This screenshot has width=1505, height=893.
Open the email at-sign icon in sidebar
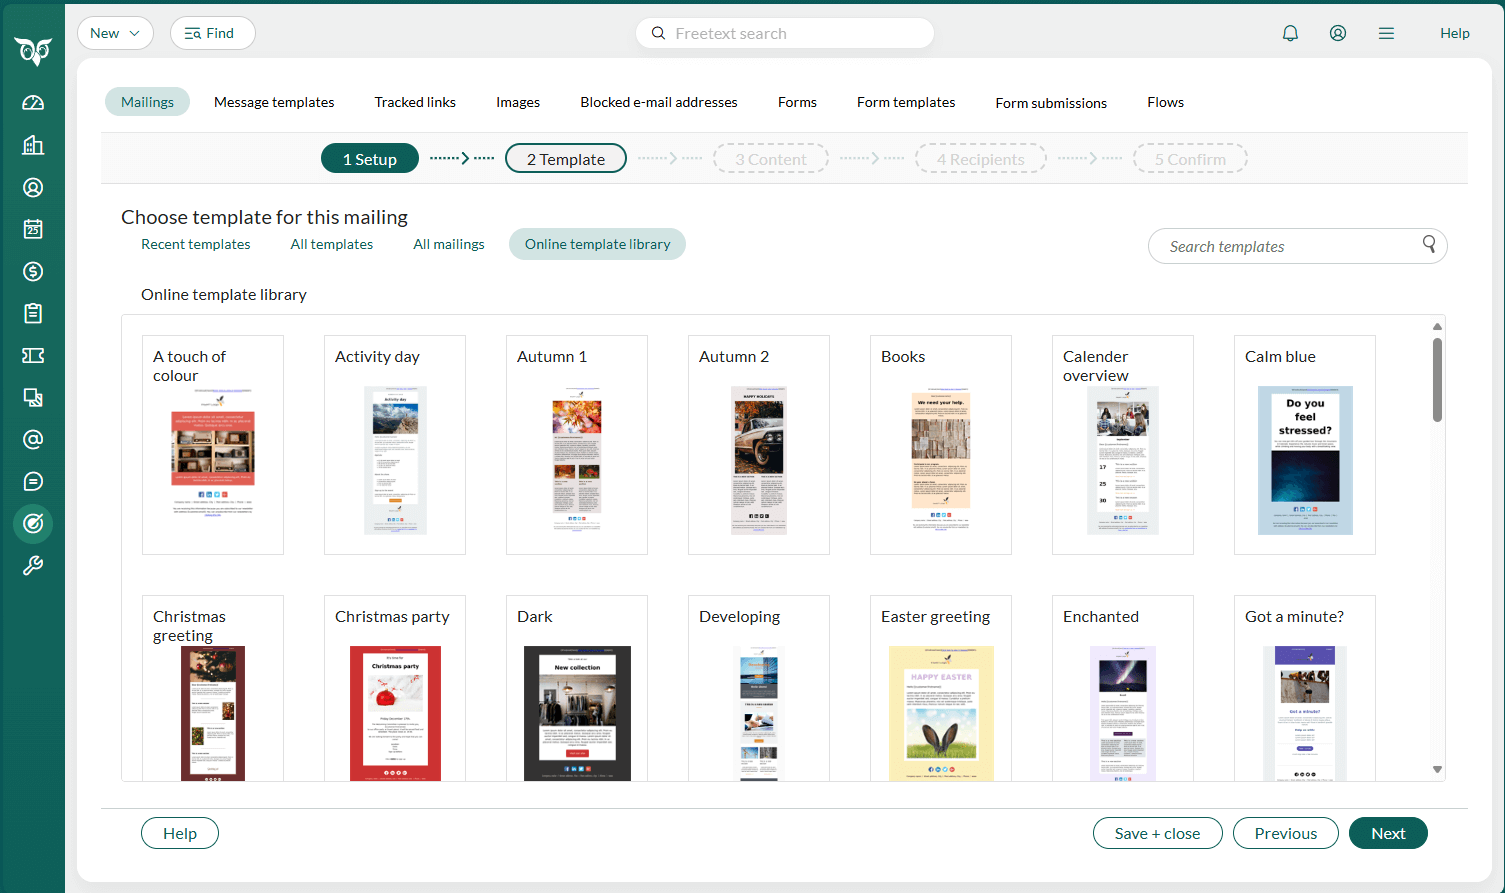click(x=33, y=439)
